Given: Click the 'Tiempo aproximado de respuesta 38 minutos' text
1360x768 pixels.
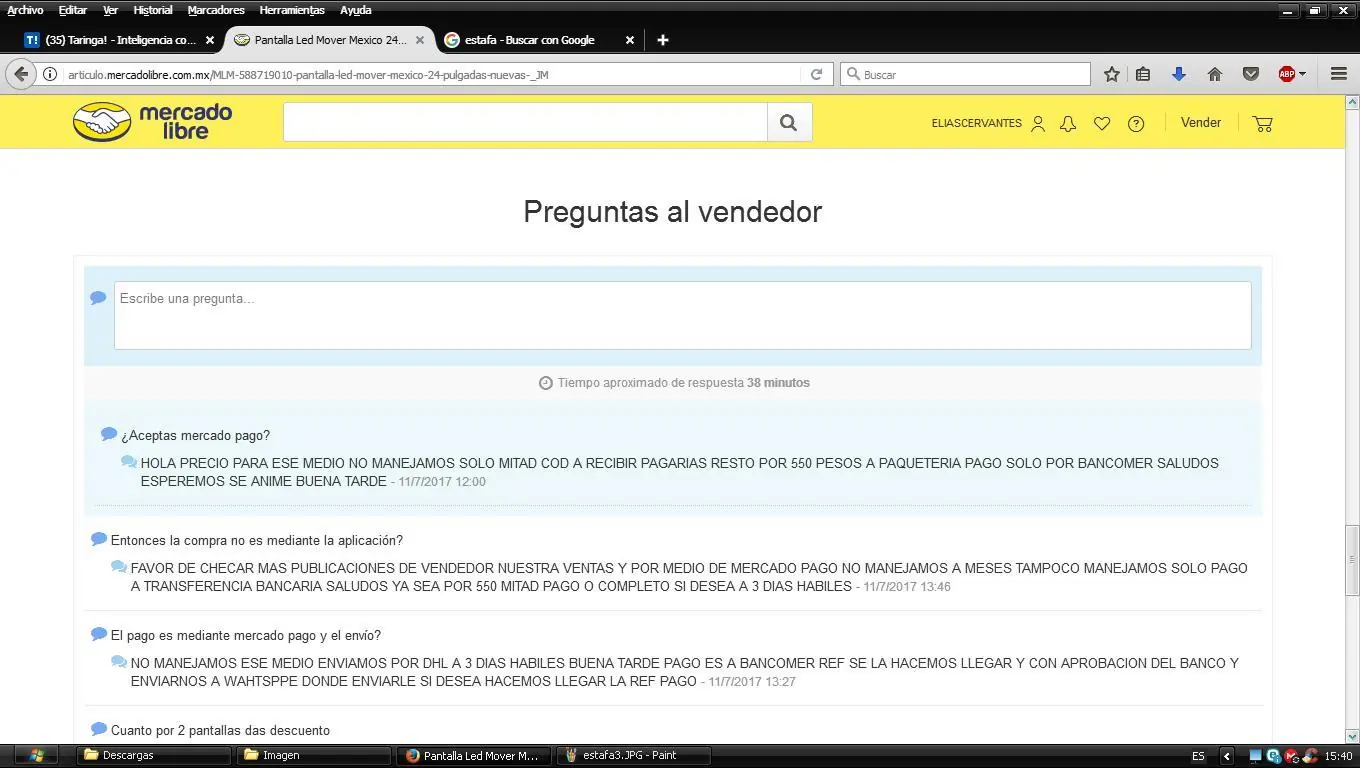Looking at the screenshot, I should click(683, 383).
